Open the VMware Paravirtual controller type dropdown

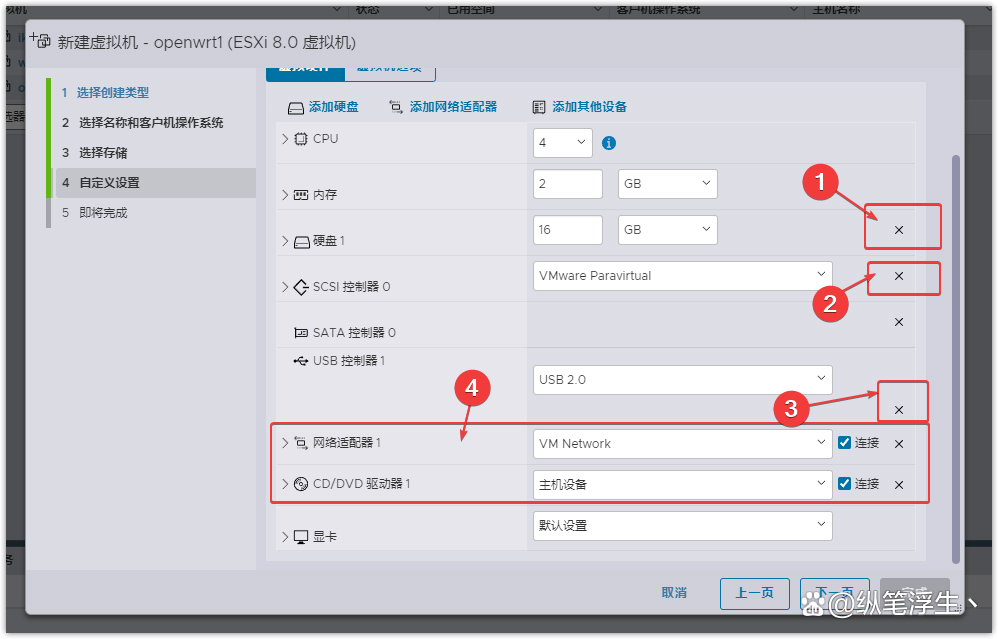click(683, 275)
